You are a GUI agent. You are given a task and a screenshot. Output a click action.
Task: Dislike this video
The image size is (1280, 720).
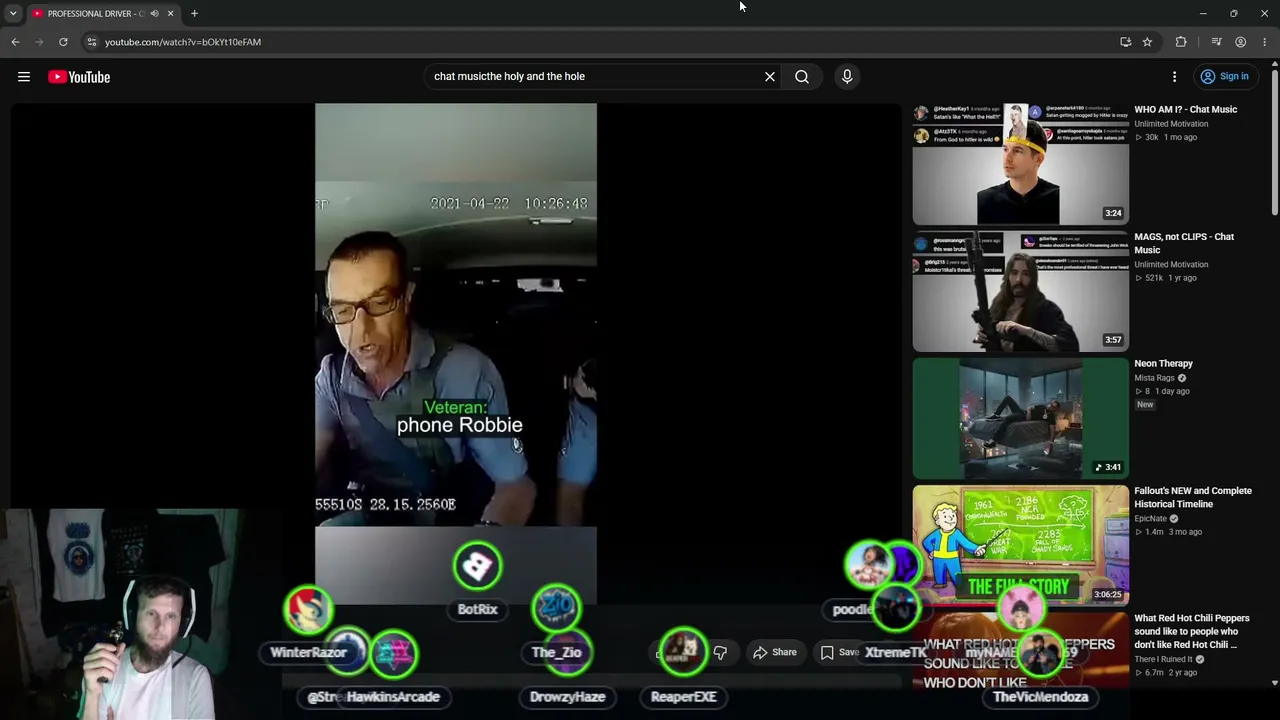(720, 652)
